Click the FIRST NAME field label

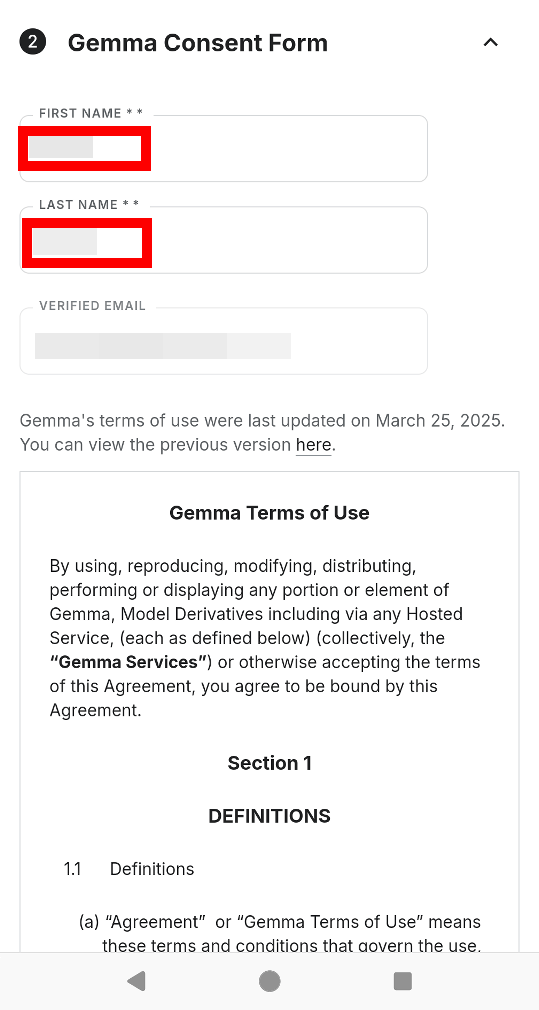91,113
